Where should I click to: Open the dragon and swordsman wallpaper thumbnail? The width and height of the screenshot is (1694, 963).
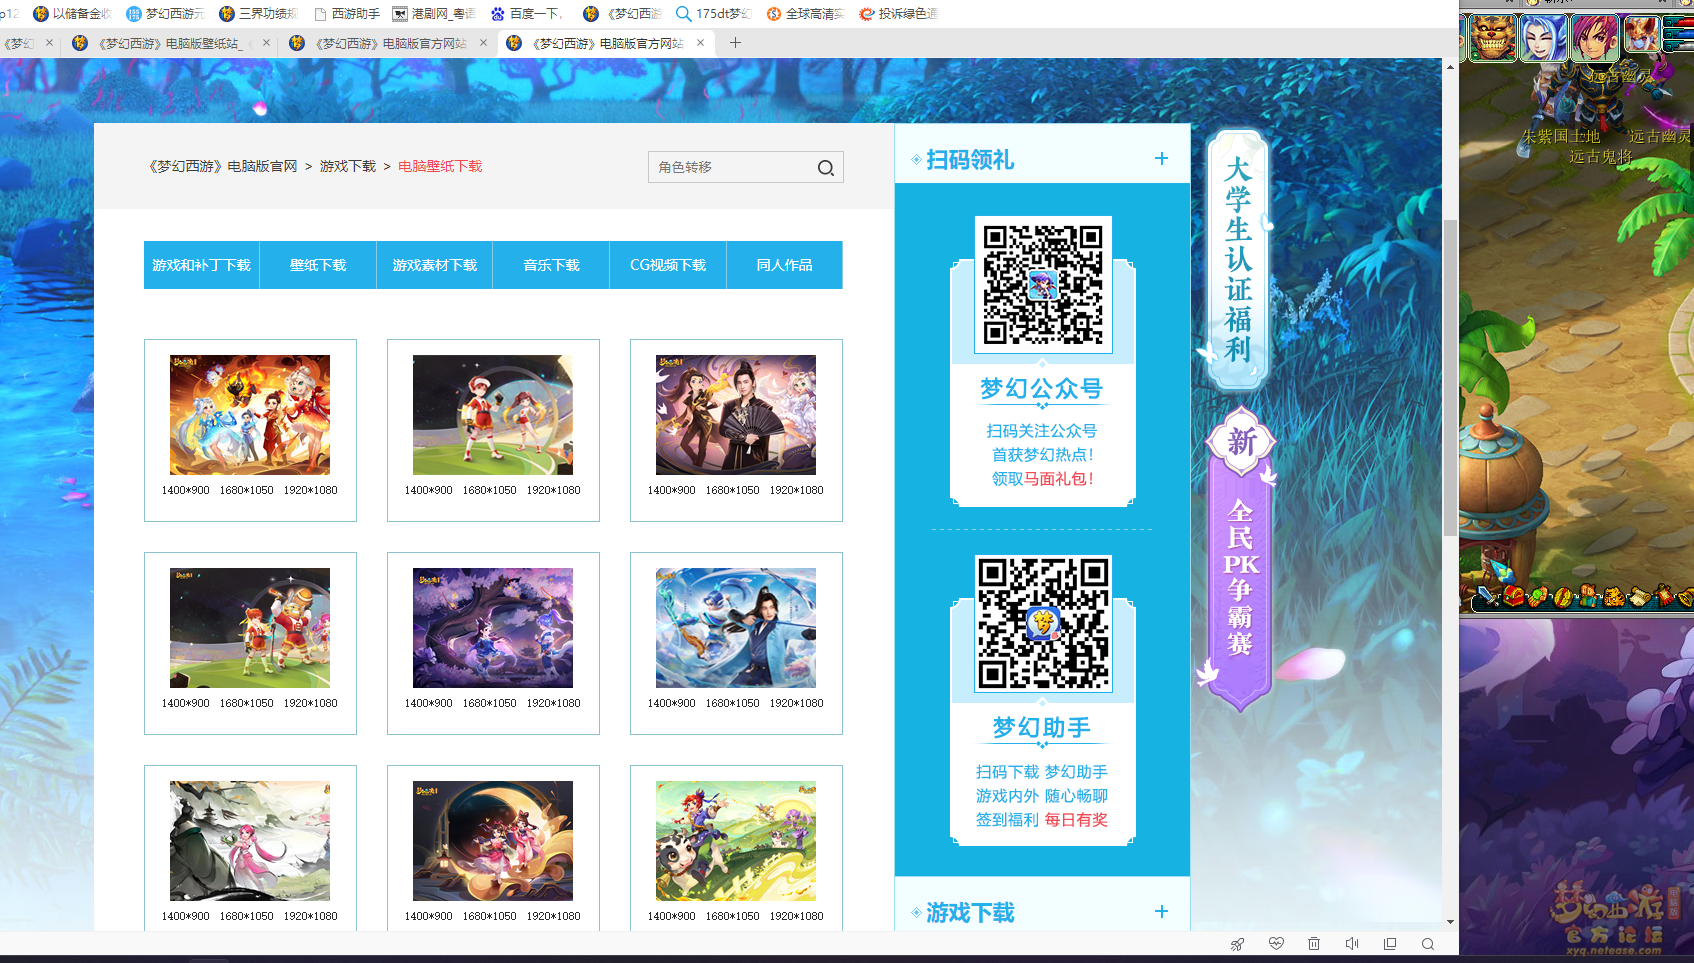pos(736,628)
